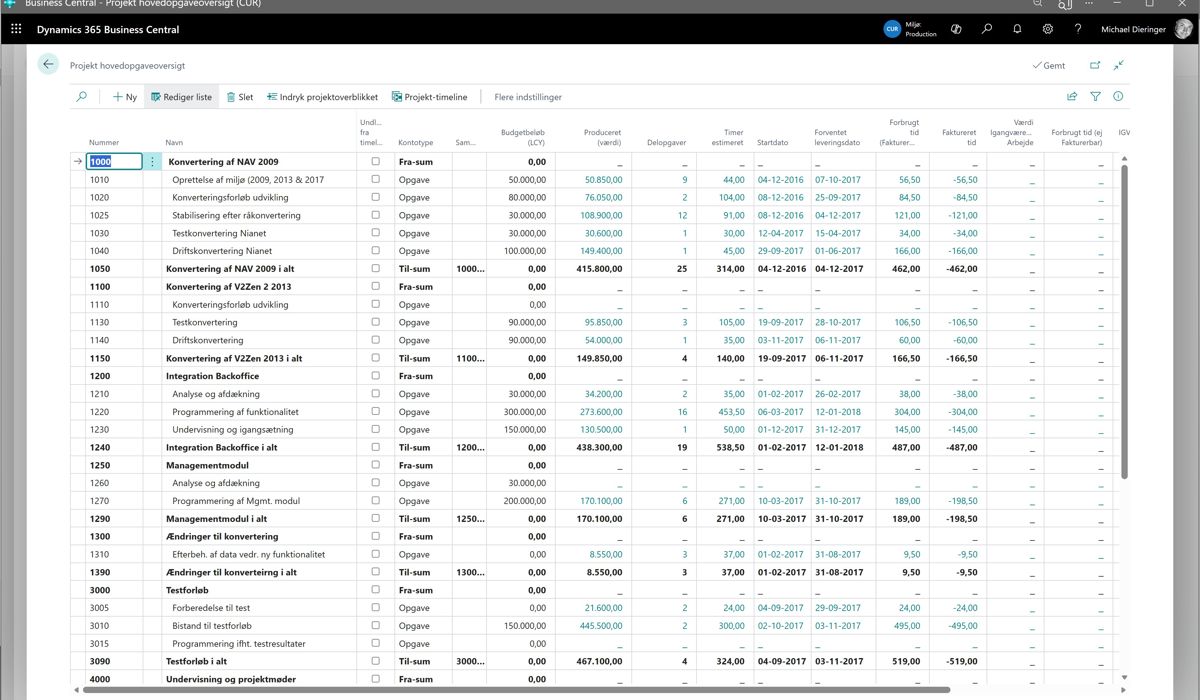Click the page title Projekt hovedopgaveoversigt

coord(127,66)
